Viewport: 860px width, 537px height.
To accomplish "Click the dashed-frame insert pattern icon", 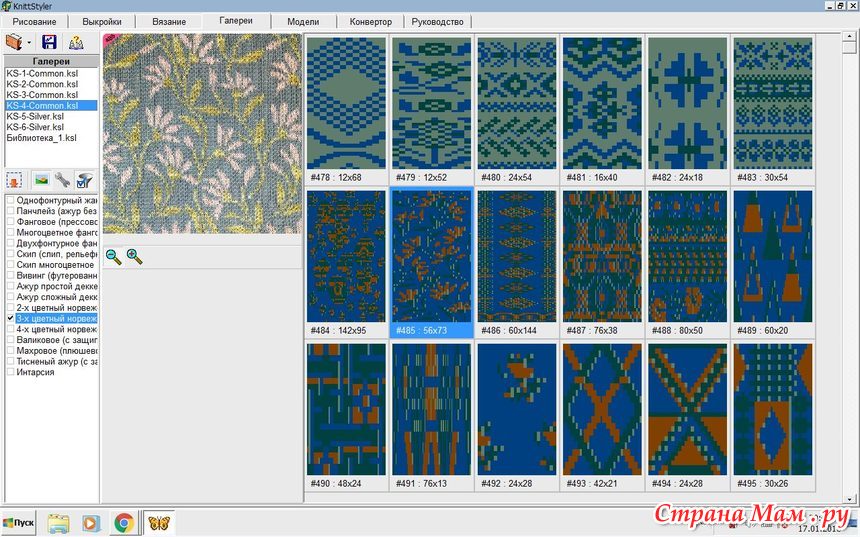I will (x=15, y=180).
